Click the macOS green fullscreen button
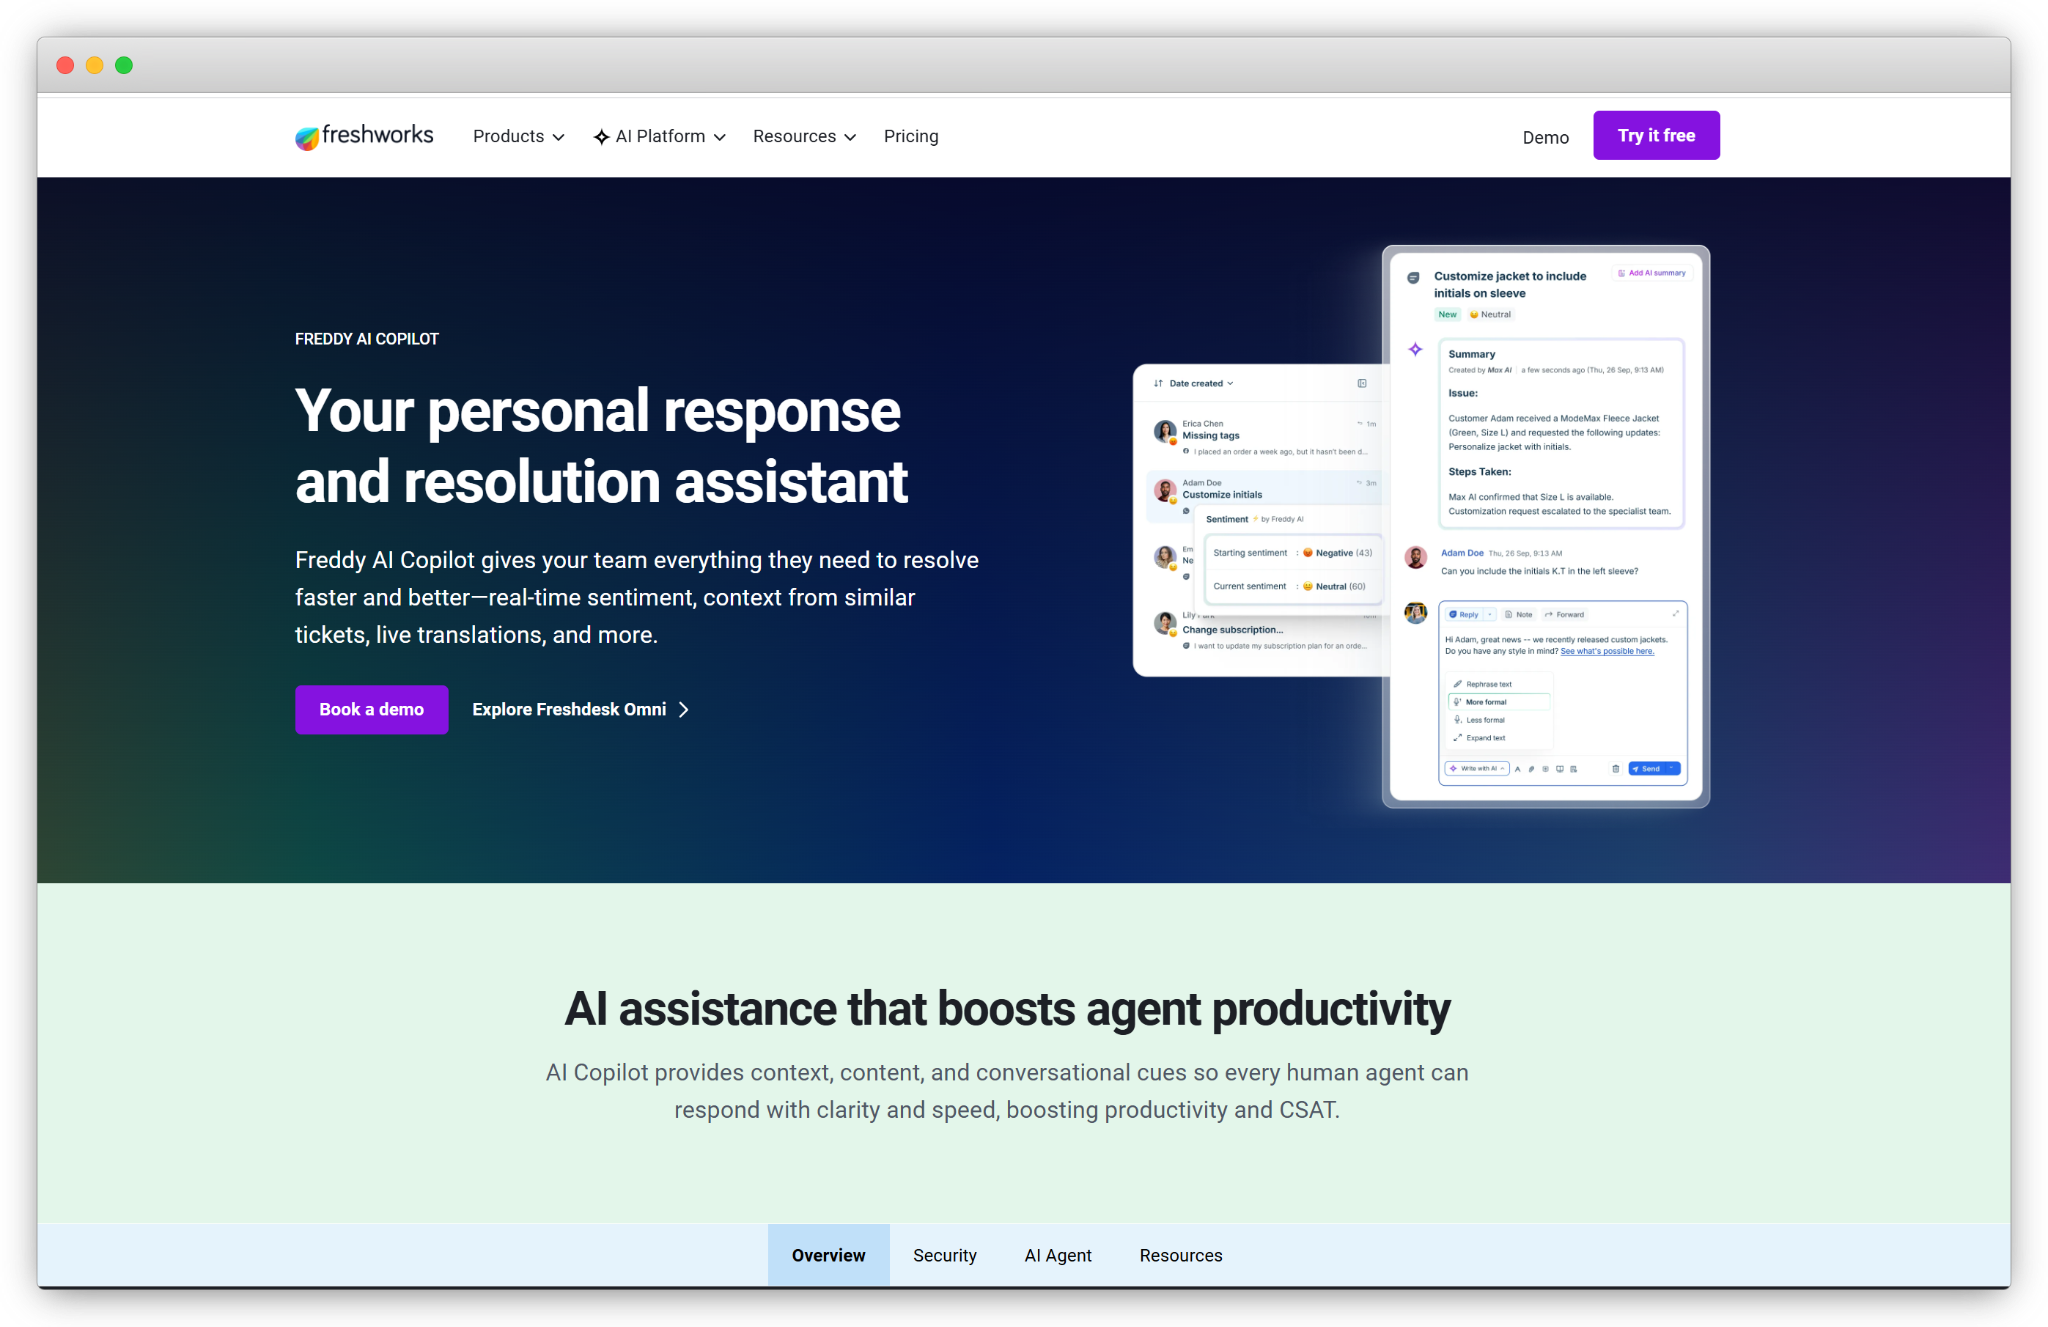Screen dimensions: 2048x1327 124,65
